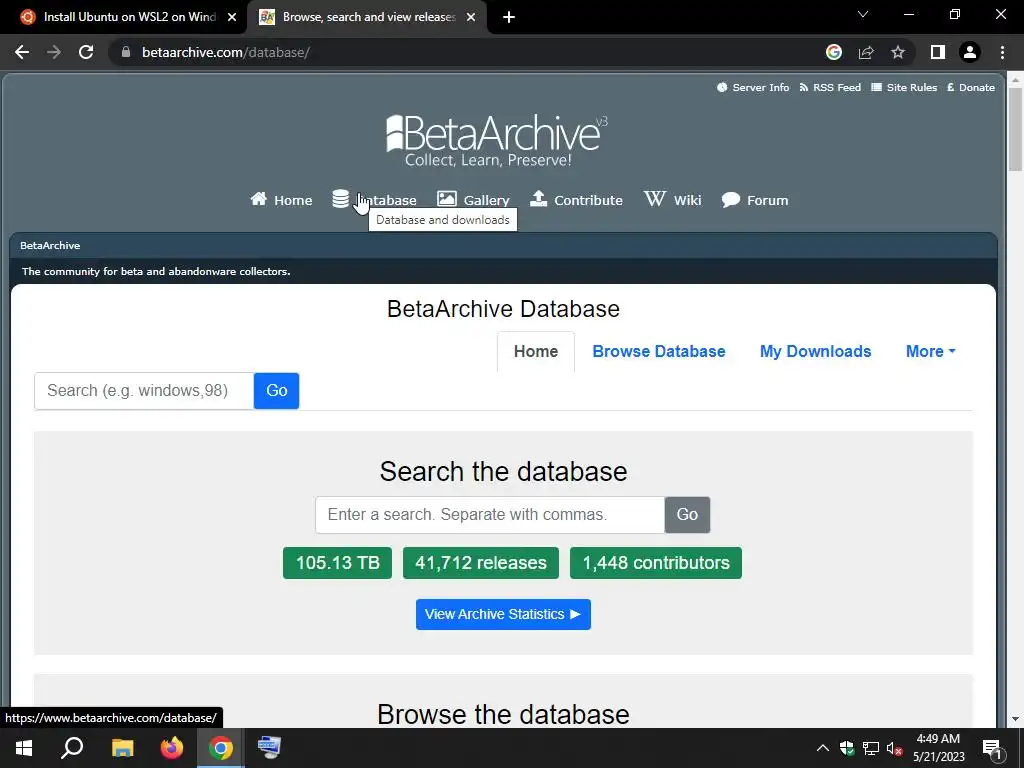The image size is (1024, 768).
Task: Reload the page with the refresh icon
Action: point(86,52)
